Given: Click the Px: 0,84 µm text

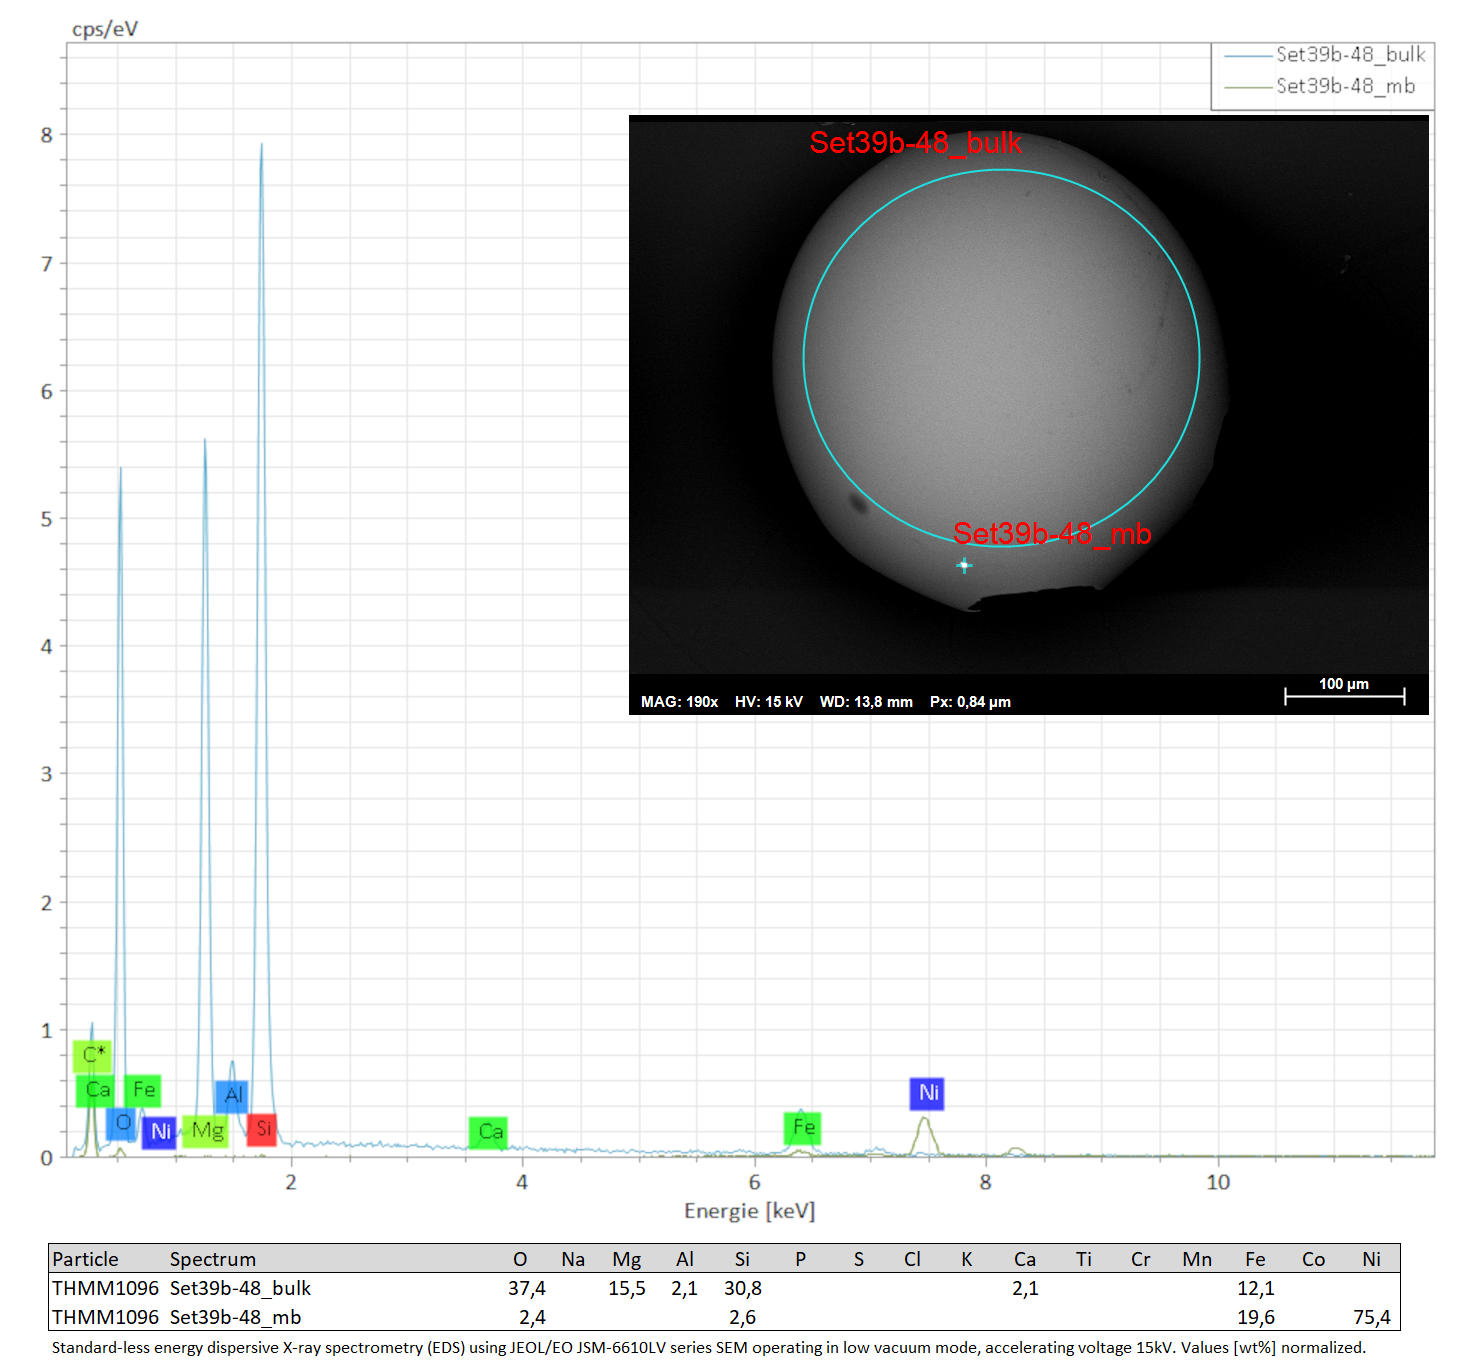Looking at the screenshot, I should pyautogui.click(x=970, y=702).
